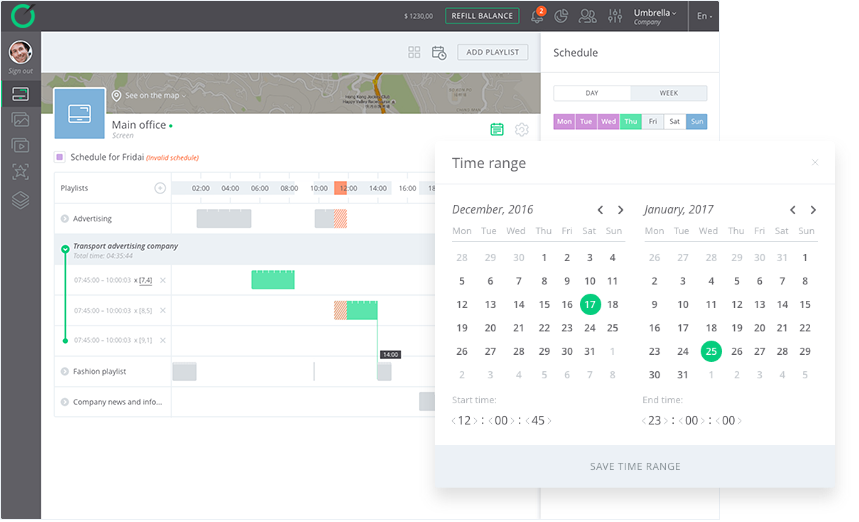Go to previous month in January calendar
This screenshot has width=859, height=522.
[793, 210]
